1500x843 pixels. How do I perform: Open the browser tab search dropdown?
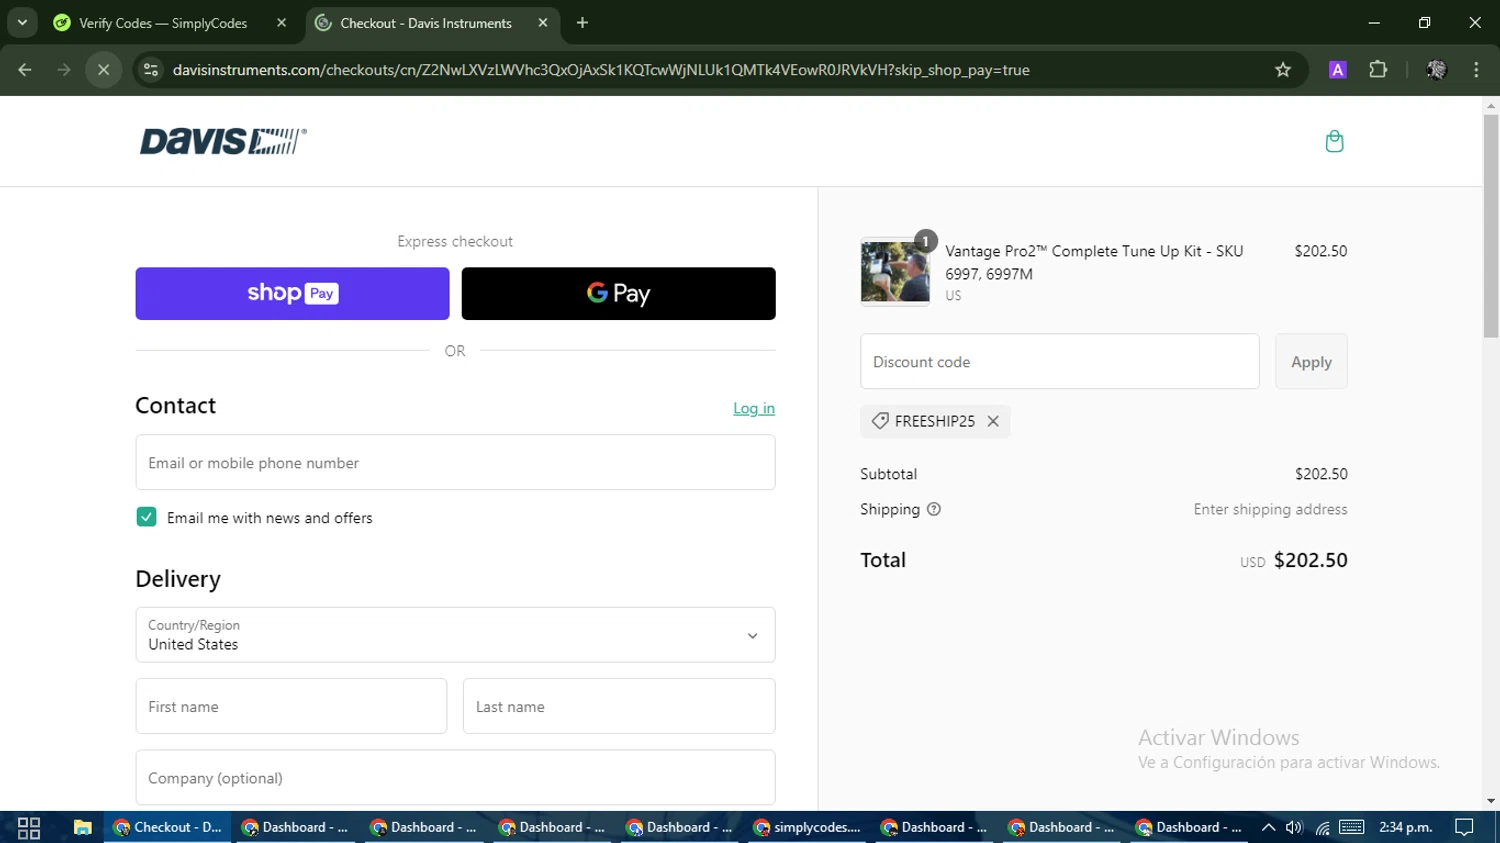22,22
